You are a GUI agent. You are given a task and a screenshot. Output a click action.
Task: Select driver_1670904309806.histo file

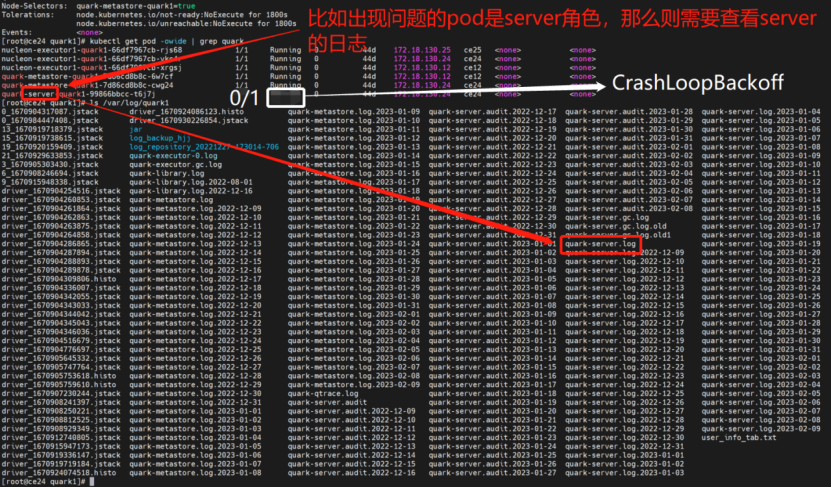[x=58, y=279]
